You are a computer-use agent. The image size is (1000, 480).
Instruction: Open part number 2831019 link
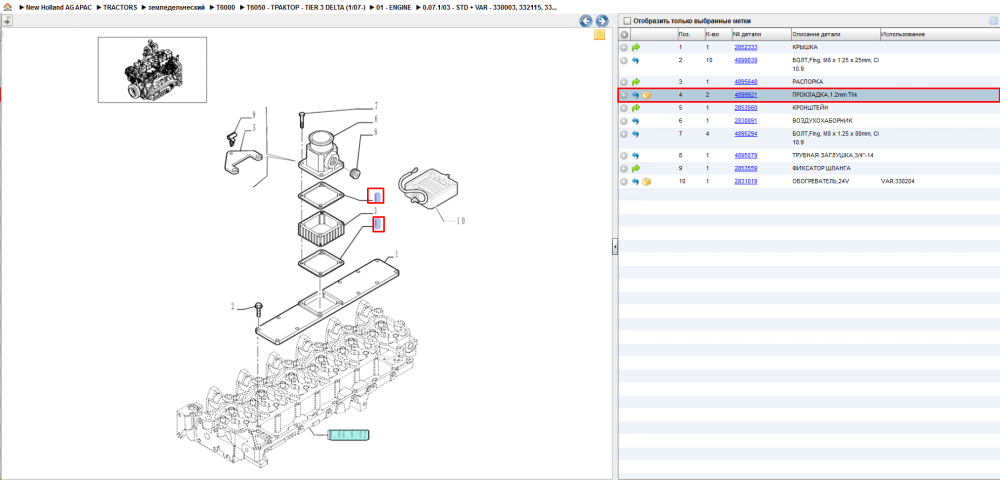(x=746, y=182)
